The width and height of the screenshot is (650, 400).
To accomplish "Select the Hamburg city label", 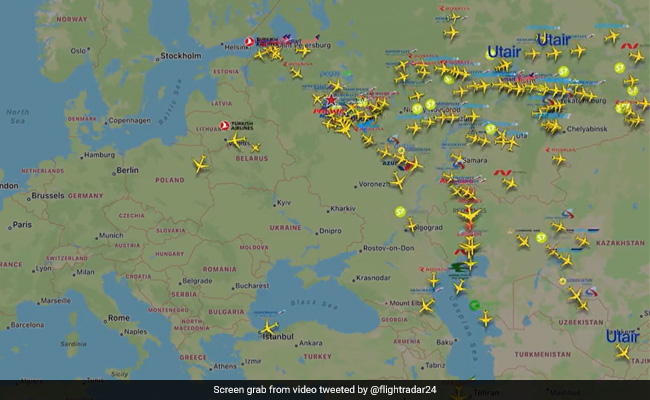I will click(x=99, y=155).
